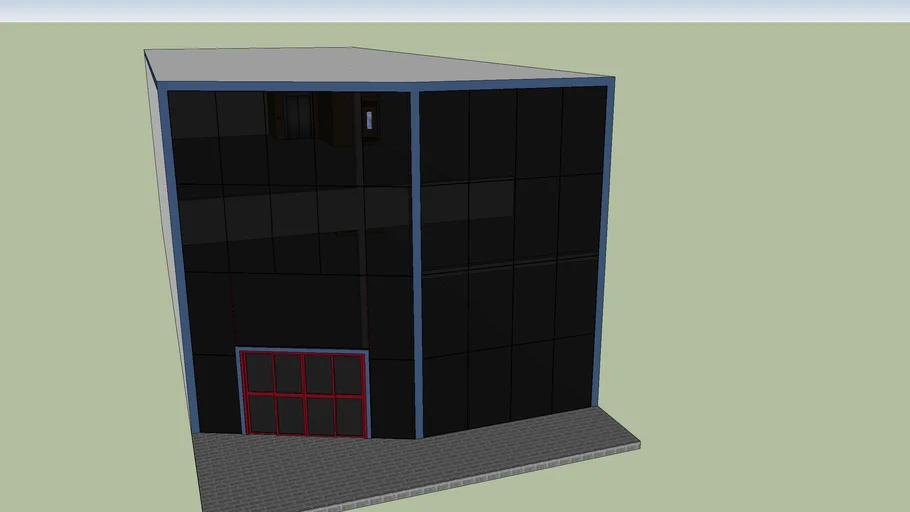
Task: Select the red-framed entrance door
Action: tap(304, 393)
